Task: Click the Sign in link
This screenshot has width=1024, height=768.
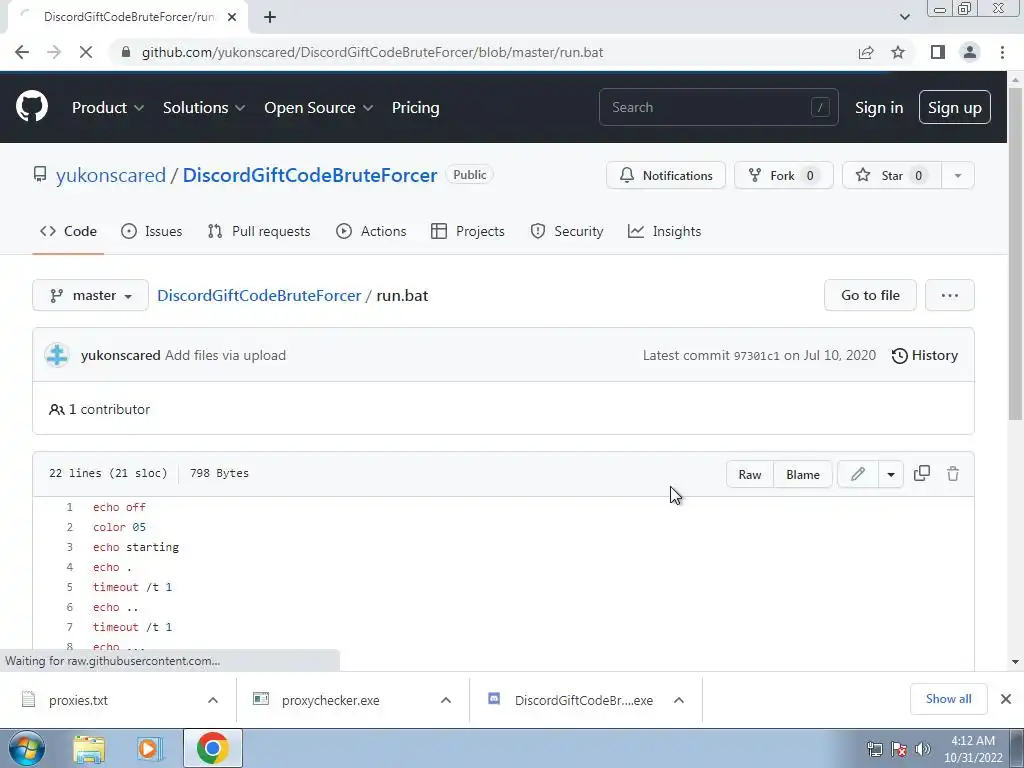Action: 879,108
